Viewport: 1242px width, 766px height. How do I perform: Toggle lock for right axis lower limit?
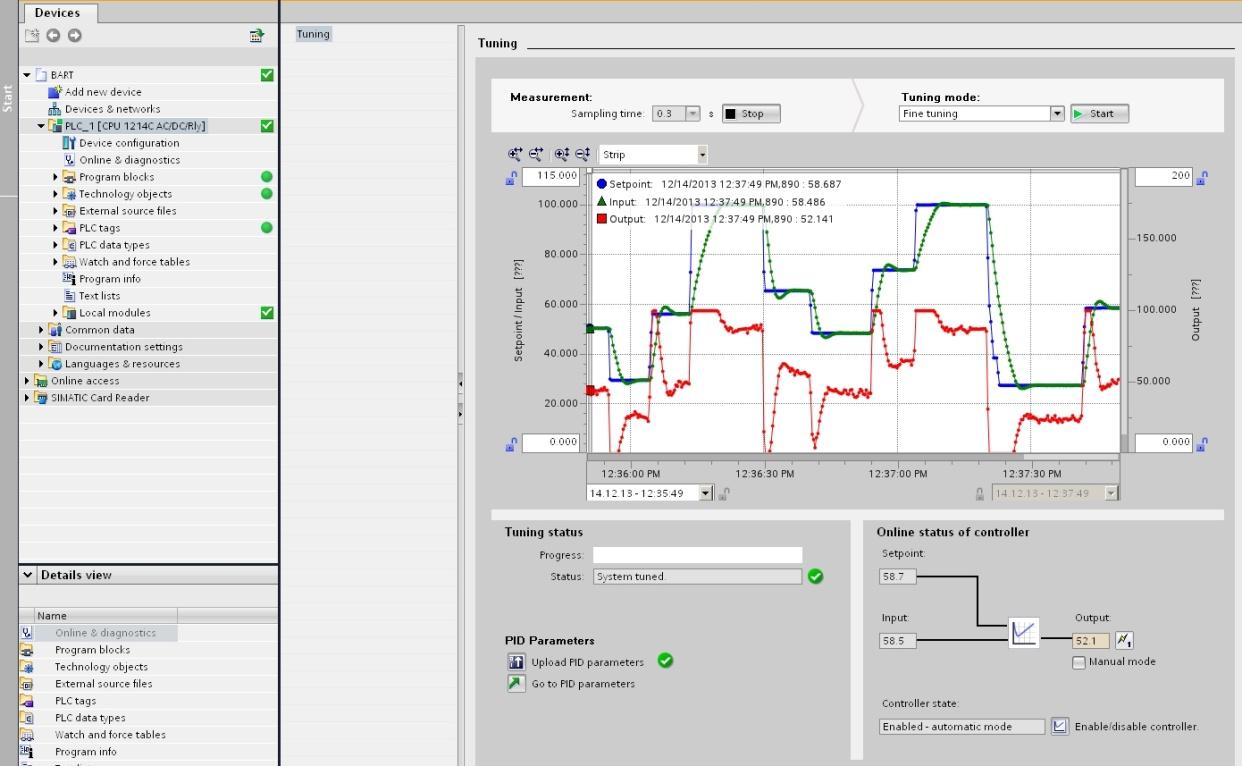(1203, 443)
